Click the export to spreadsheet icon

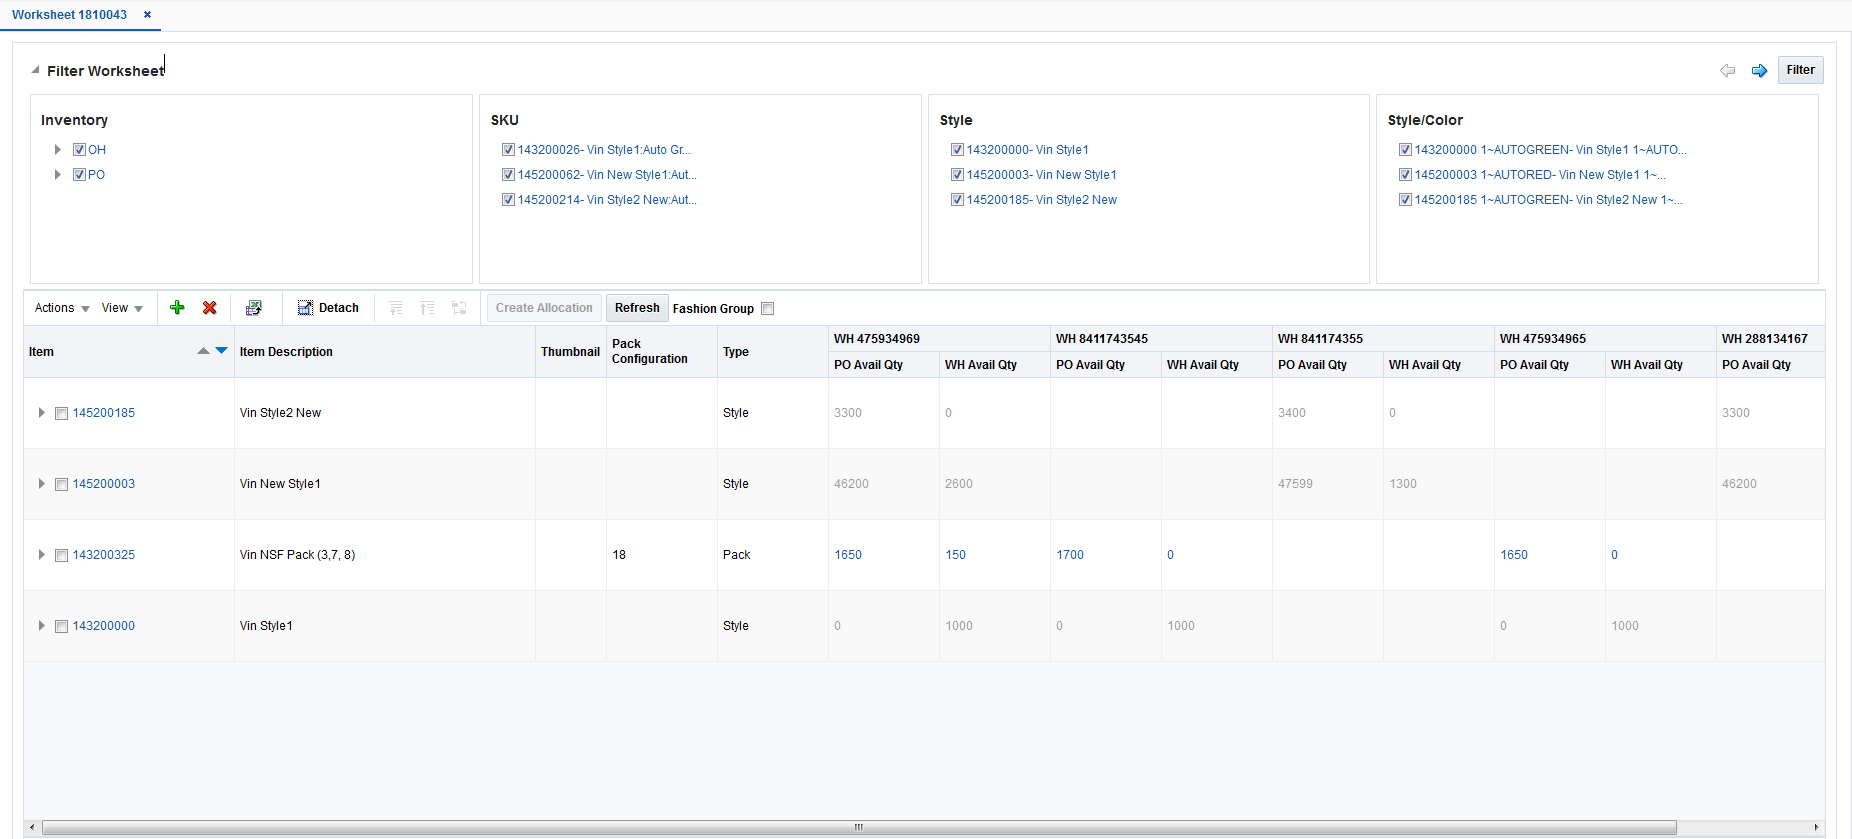pyautogui.click(x=254, y=308)
